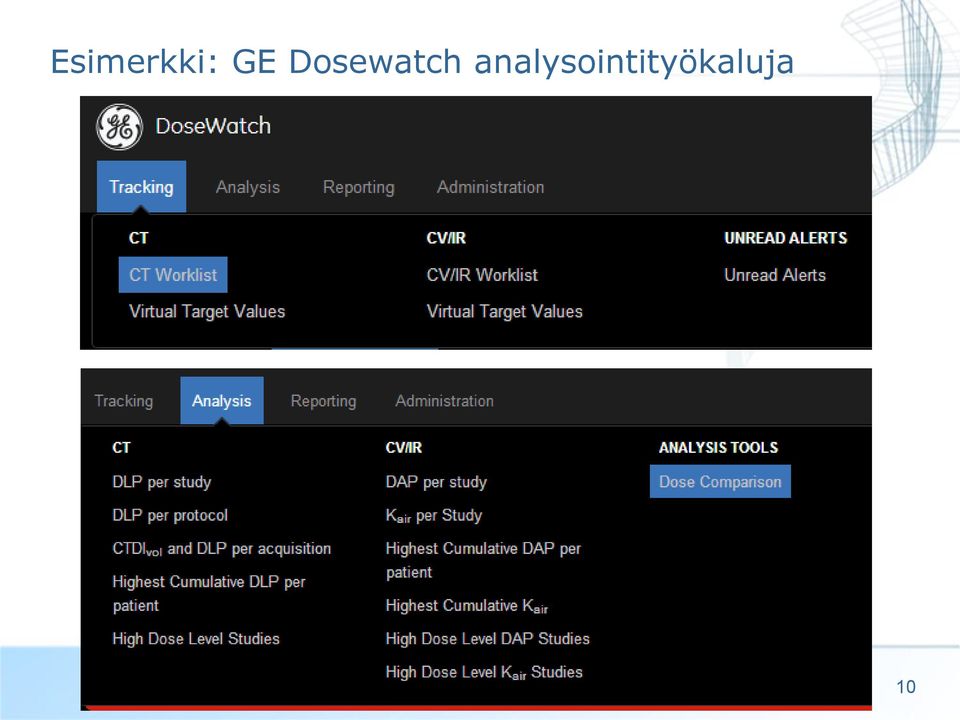
Task: Open DAP per study analysis
Action: coord(436,482)
